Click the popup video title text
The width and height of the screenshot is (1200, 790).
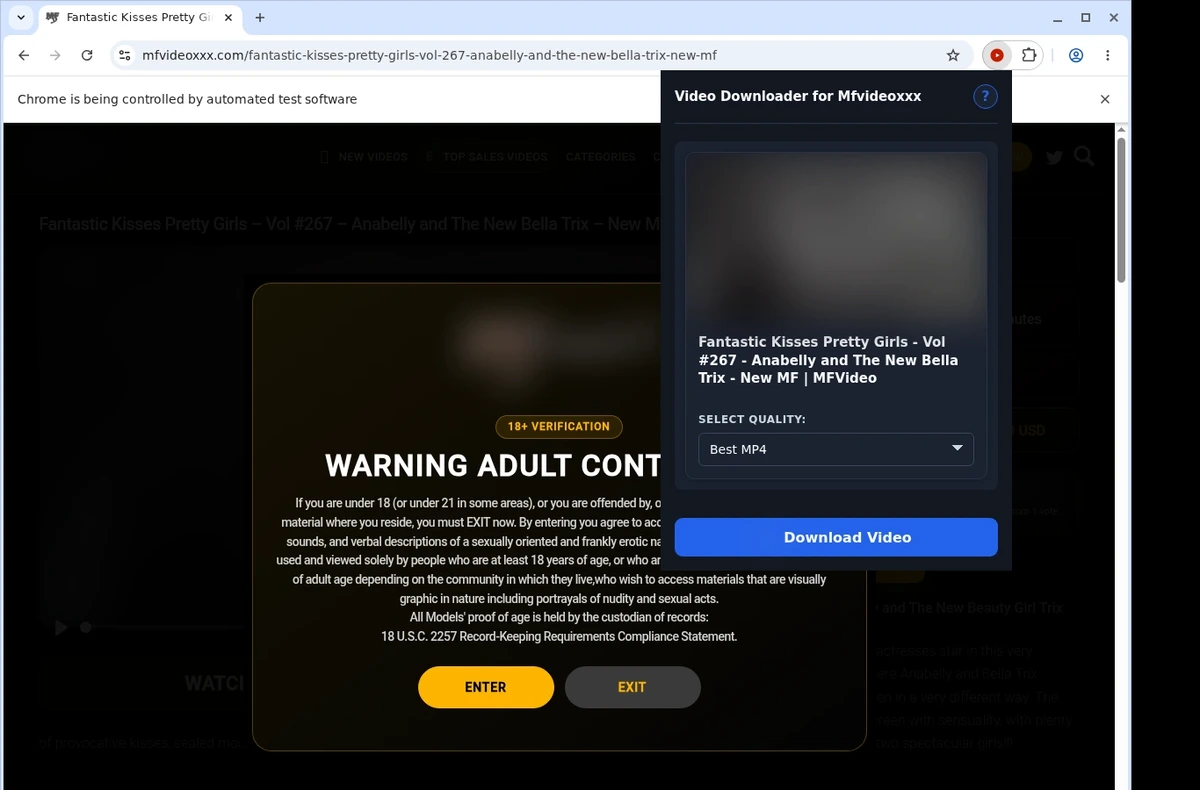tap(828, 360)
